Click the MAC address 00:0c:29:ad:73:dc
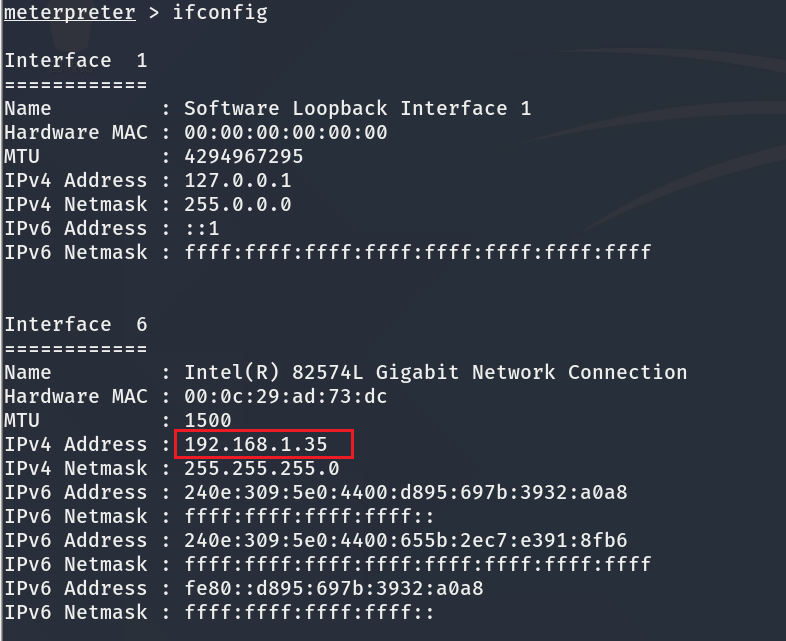This screenshot has width=786, height=641. (x=285, y=396)
